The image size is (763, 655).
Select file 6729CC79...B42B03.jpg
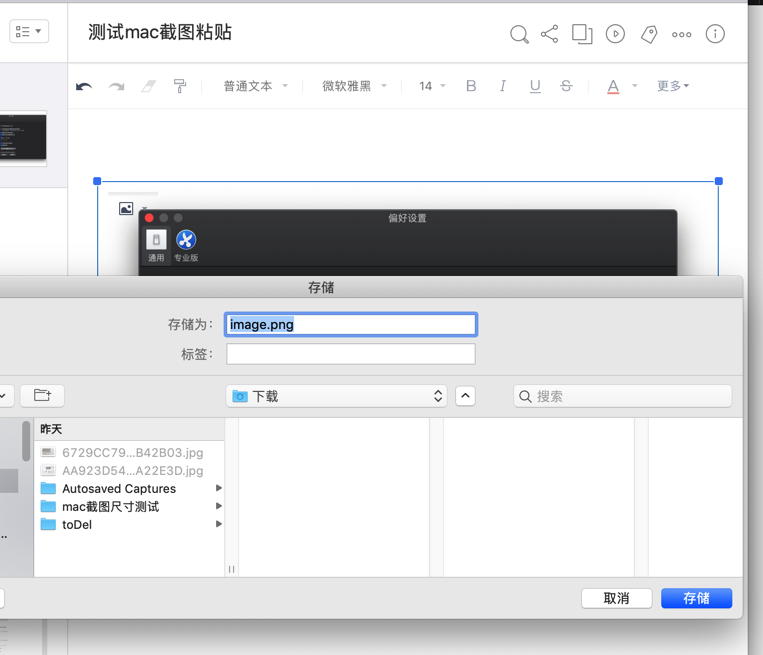(129, 453)
